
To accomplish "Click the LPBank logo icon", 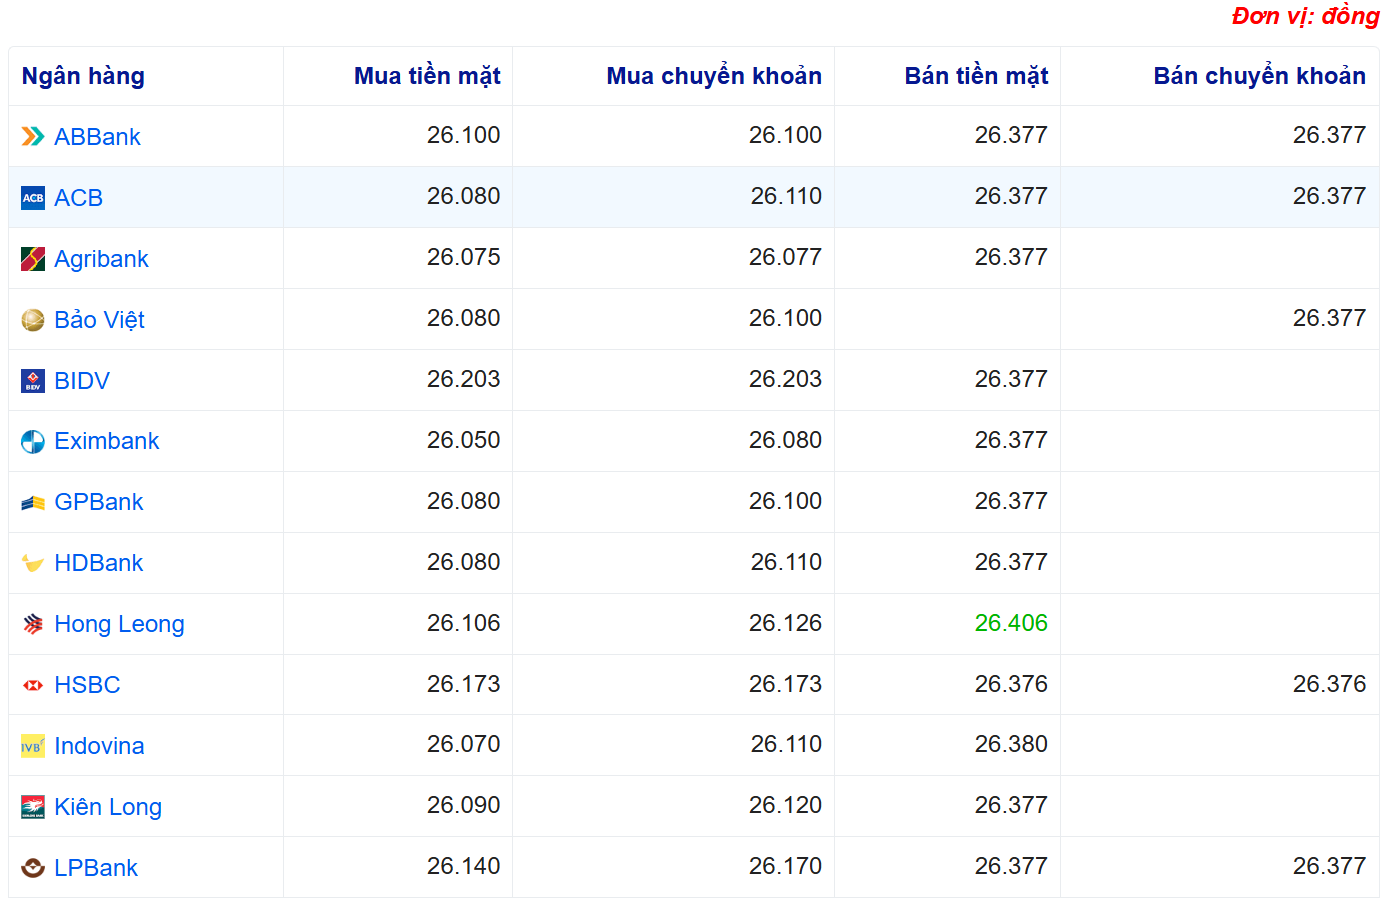I will [x=33, y=868].
